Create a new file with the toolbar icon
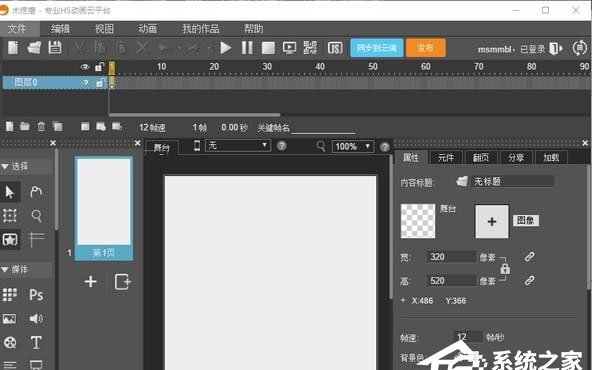Image resolution: width=592 pixels, height=370 pixels. [13, 48]
